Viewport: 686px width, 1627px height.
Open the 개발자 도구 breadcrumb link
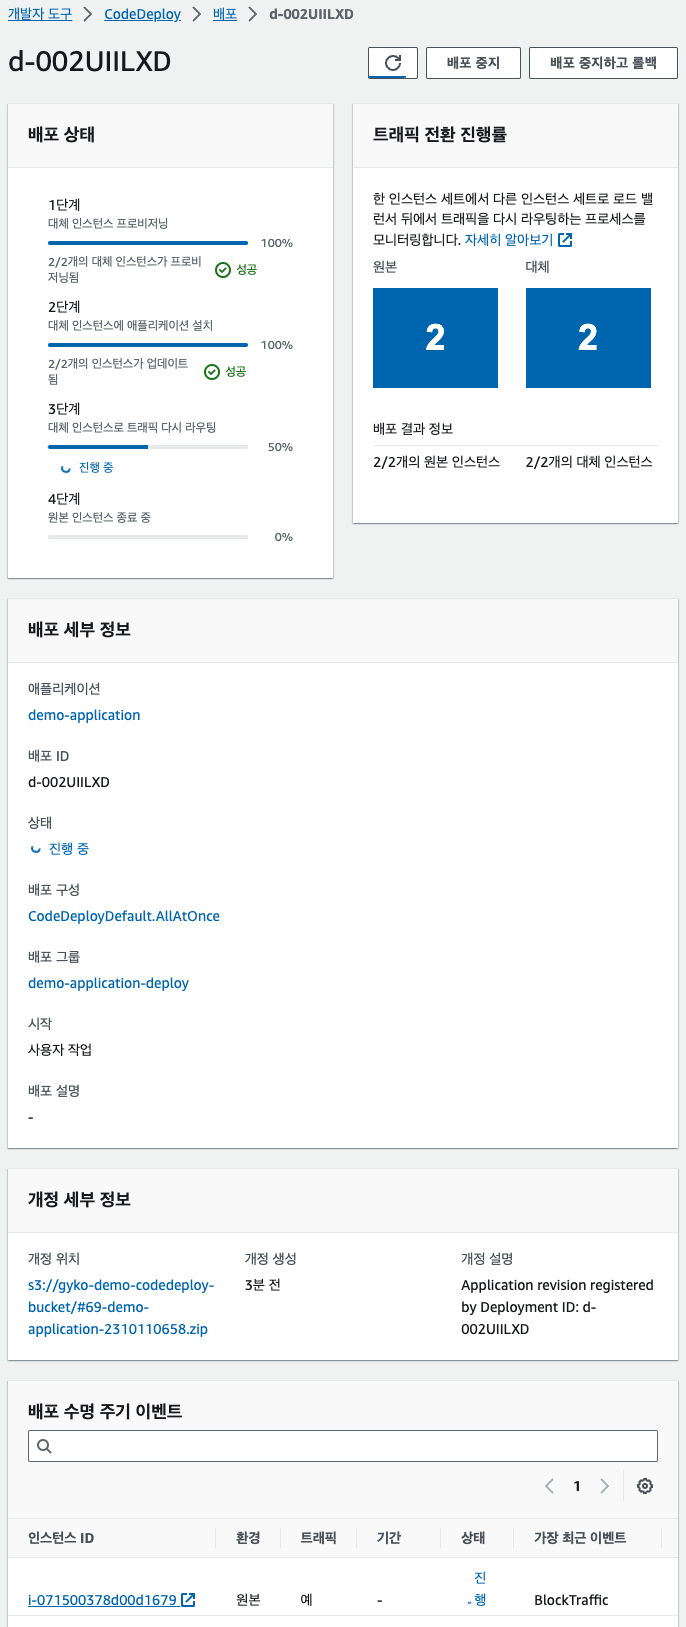pyautogui.click(x=39, y=14)
